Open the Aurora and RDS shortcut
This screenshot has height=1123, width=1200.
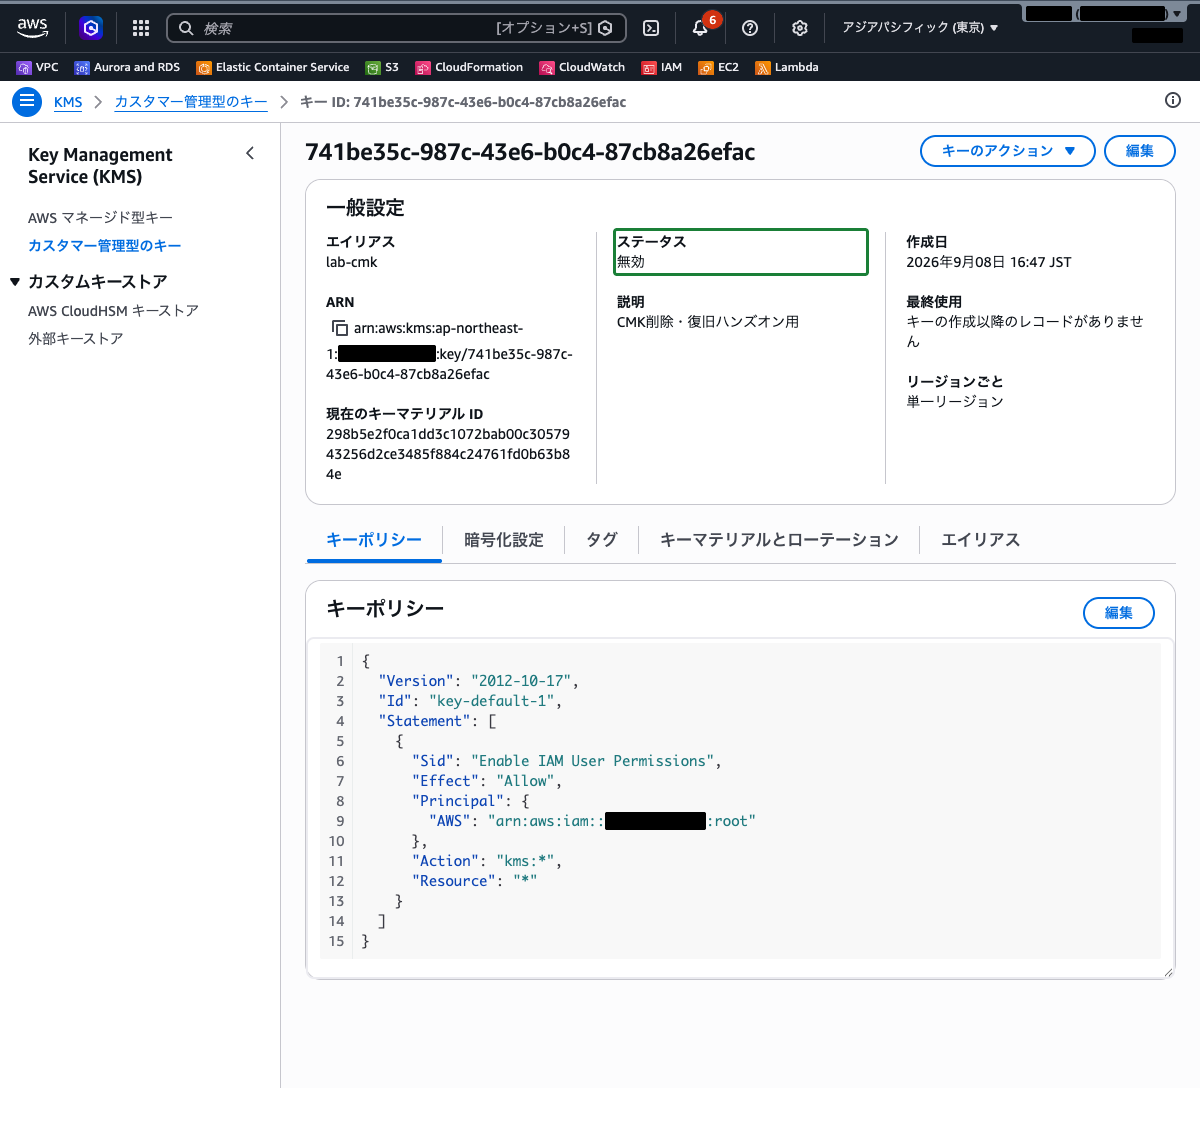coord(127,67)
